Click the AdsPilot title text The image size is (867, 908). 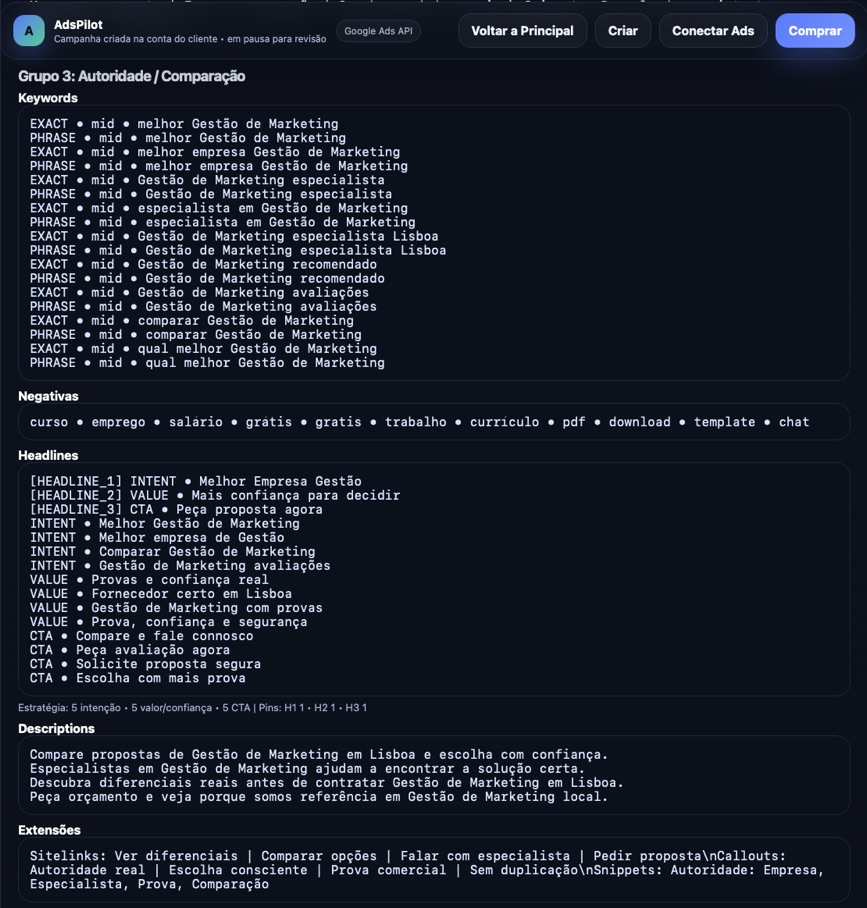pos(78,25)
